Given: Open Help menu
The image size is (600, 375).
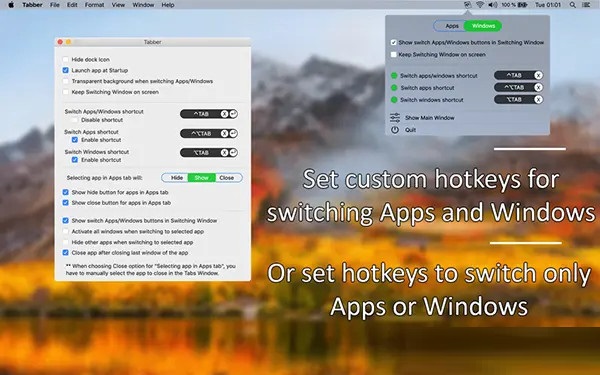Looking at the screenshot, I should point(168,5).
